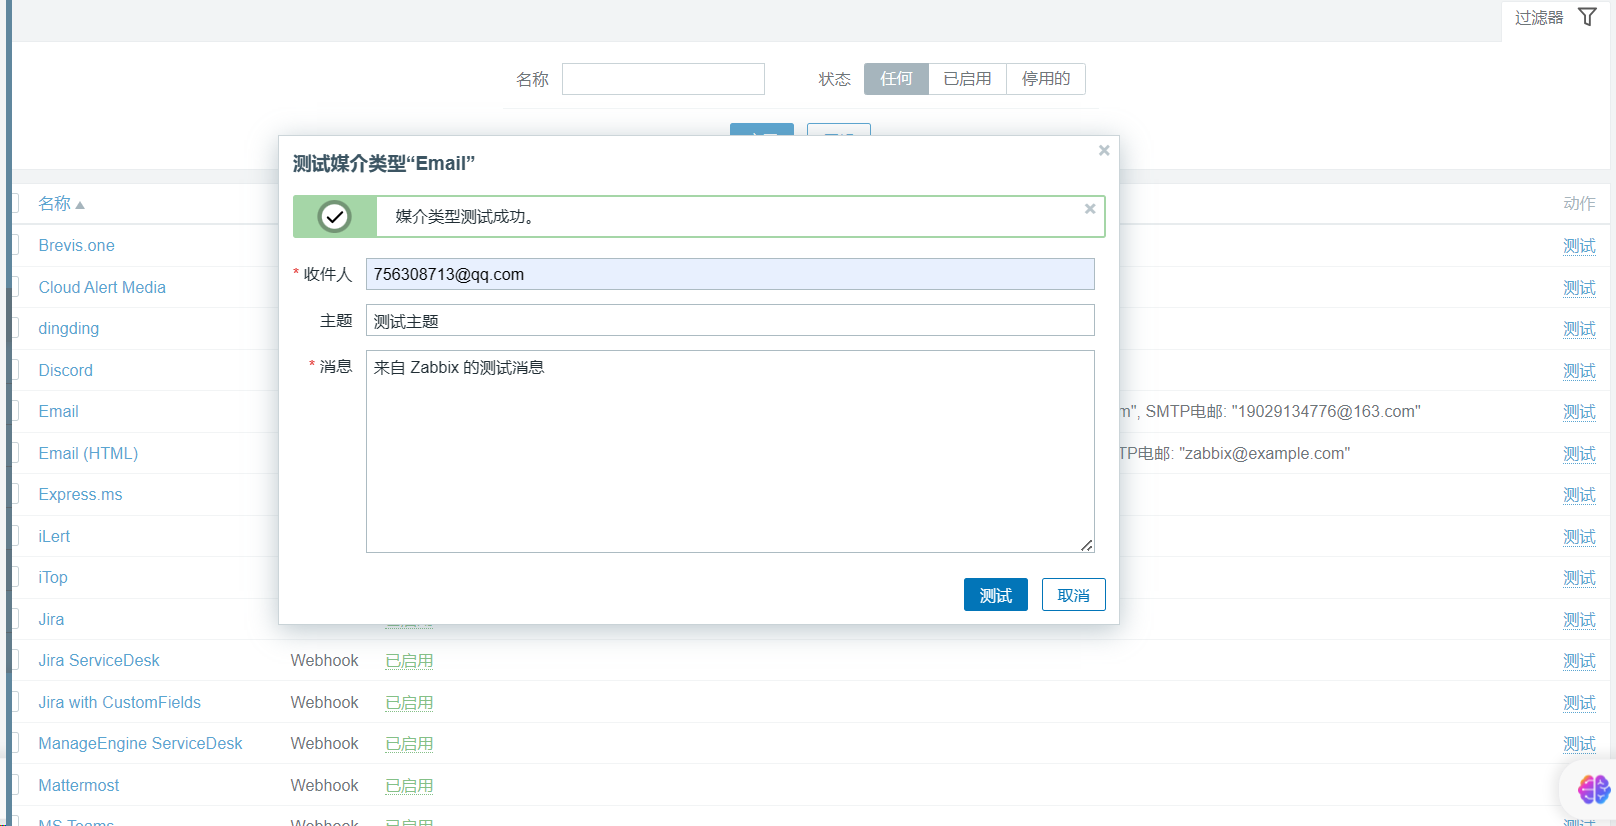Toggle 已启用 status for ManageEngine ServiceDesk
The height and width of the screenshot is (826, 1616).
coord(409,744)
